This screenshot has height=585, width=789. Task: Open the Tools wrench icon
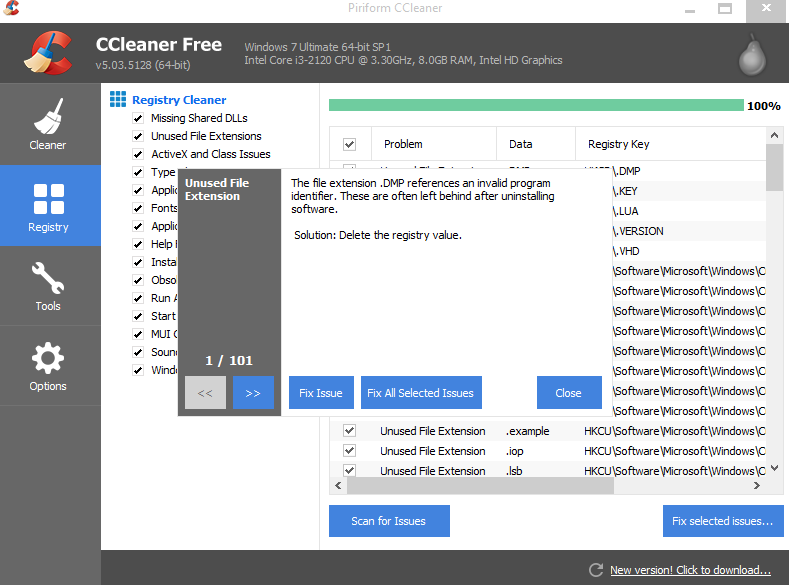[48, 278]
